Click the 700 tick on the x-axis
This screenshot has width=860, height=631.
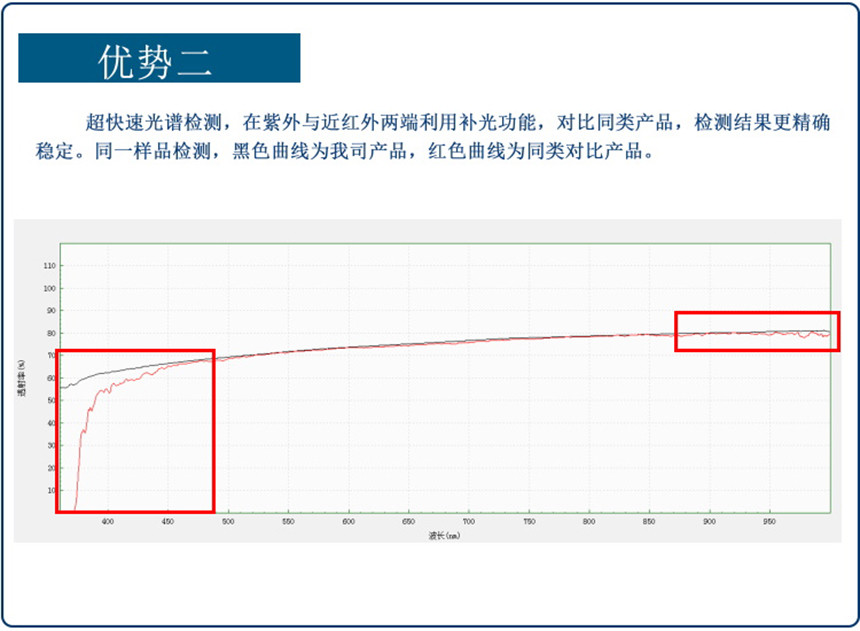(x=468, y=522)
